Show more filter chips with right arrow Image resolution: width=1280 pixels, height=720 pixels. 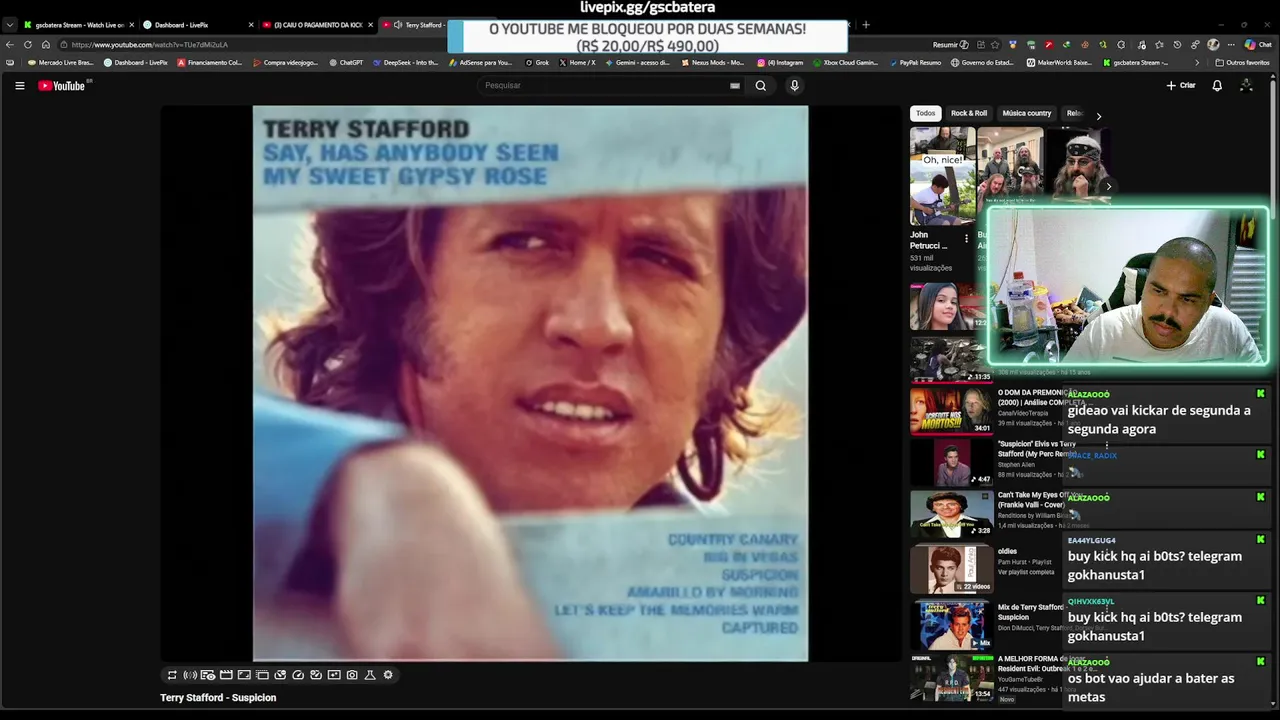(1099, 116)
